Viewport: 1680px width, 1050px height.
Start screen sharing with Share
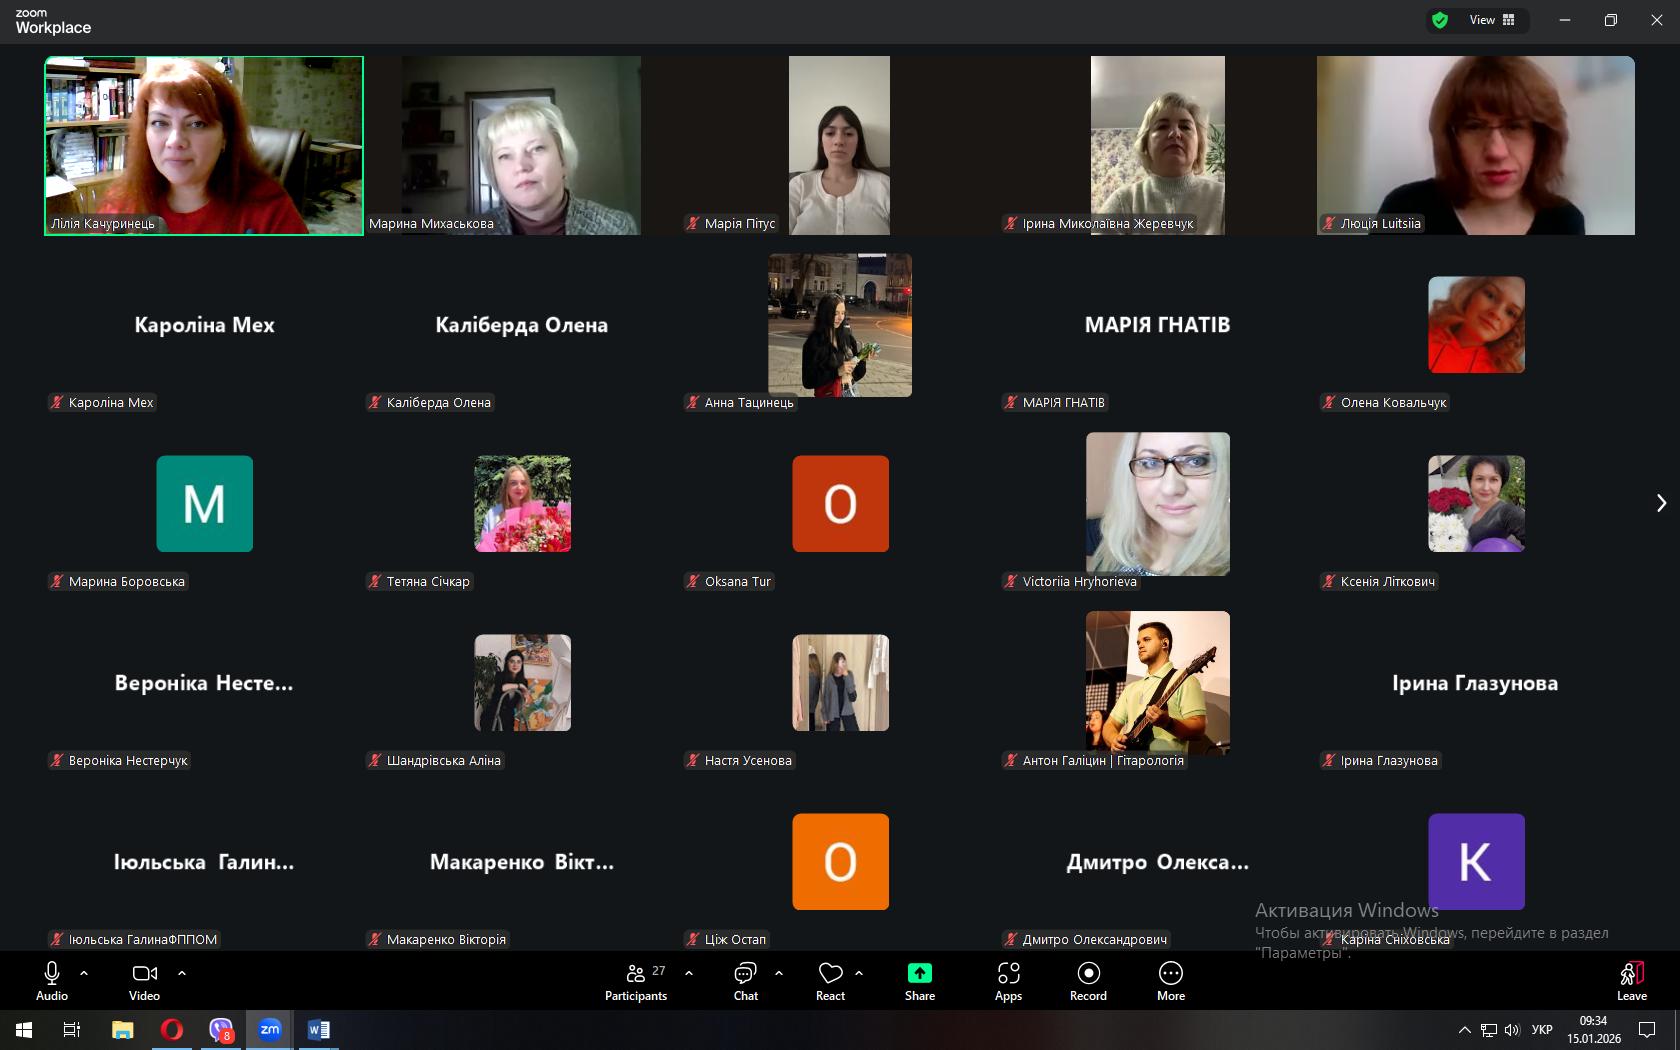(x=919, y=980)
